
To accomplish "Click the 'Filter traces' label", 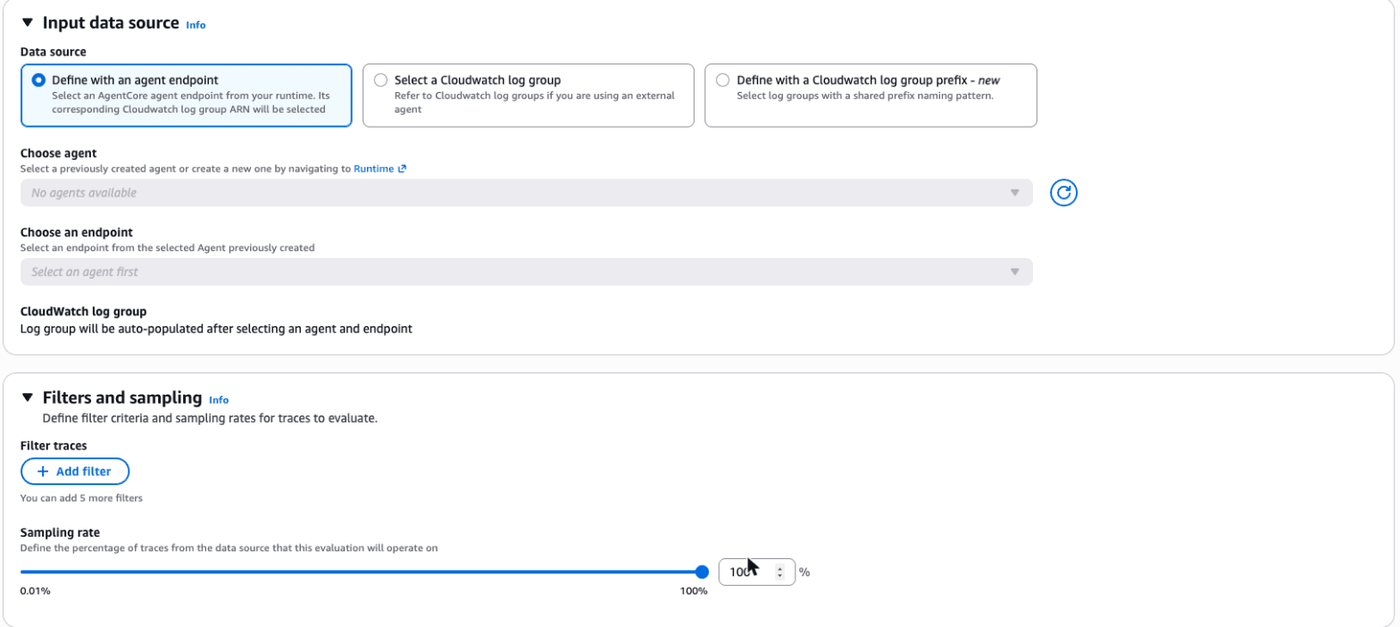I will [x=53, y=446].
